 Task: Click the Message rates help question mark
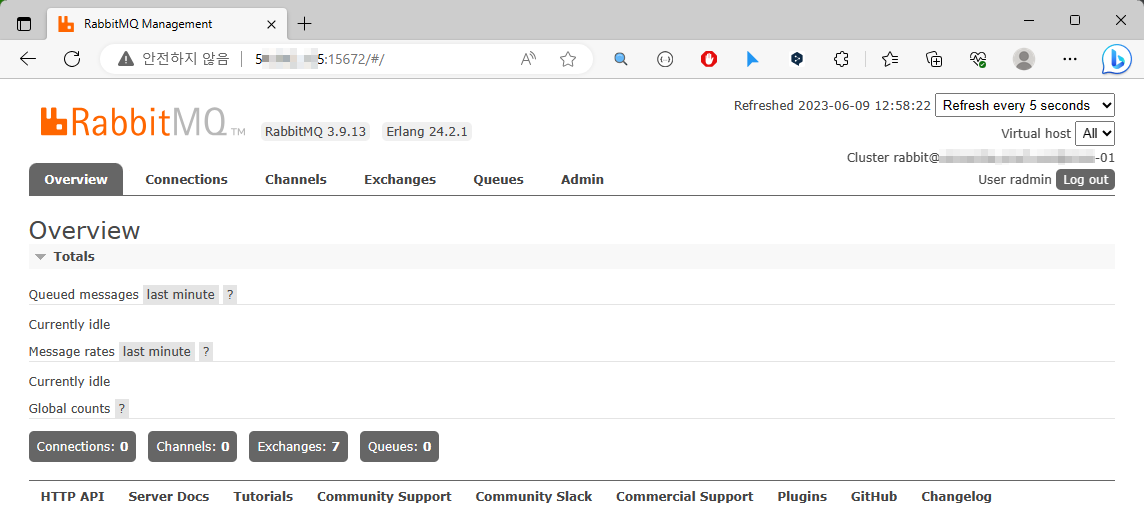[x=206, y=352]
